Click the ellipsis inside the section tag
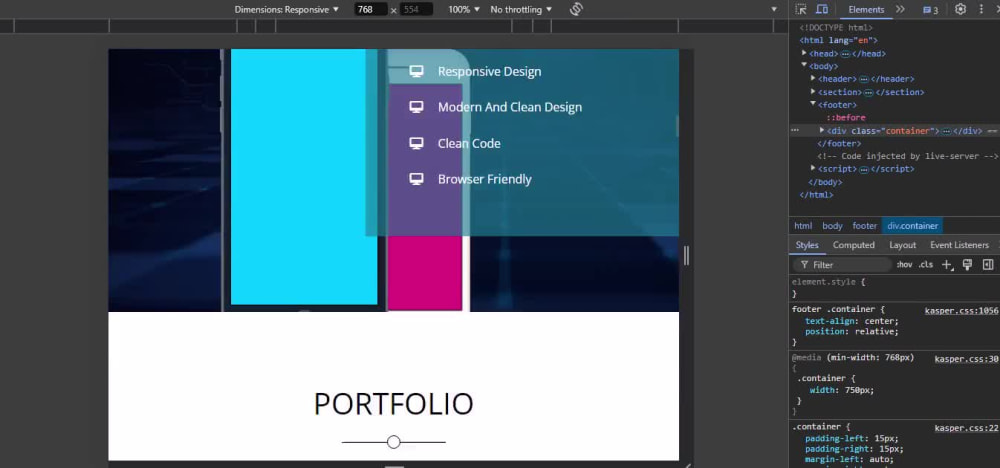Screen dimensions: 1000x468 868,92
